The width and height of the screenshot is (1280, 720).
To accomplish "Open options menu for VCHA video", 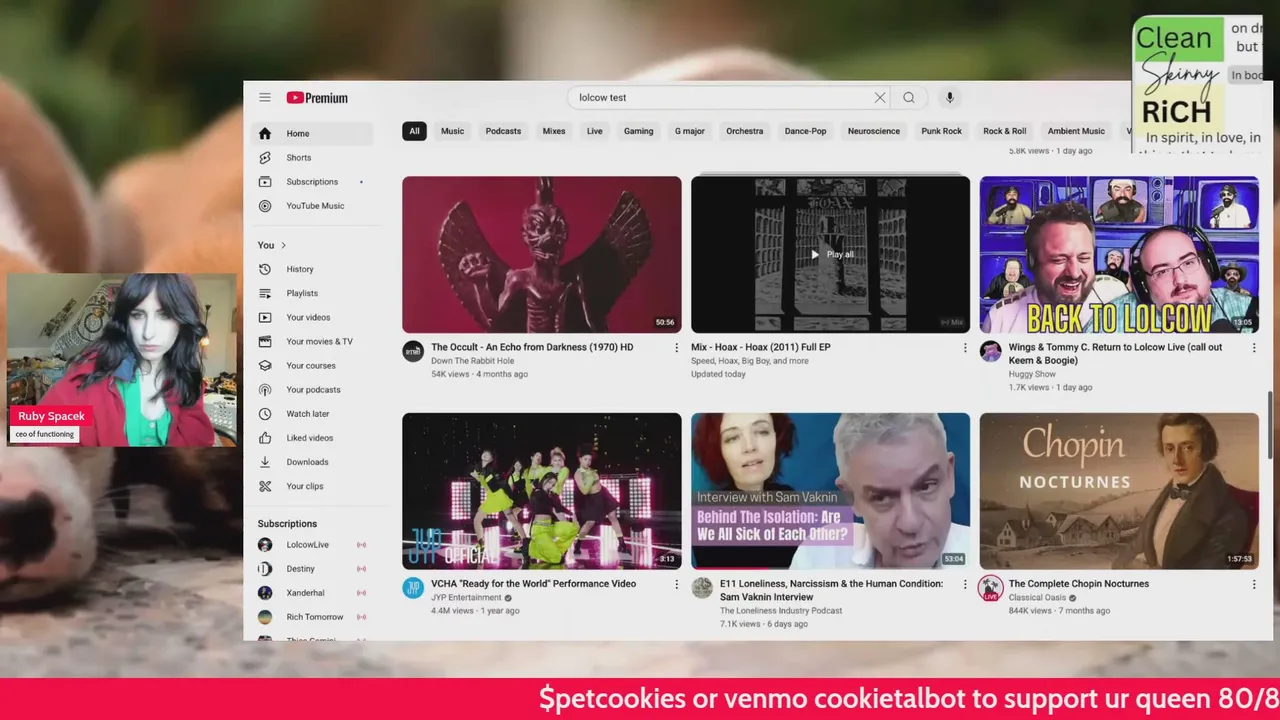I will pos(676,585).
